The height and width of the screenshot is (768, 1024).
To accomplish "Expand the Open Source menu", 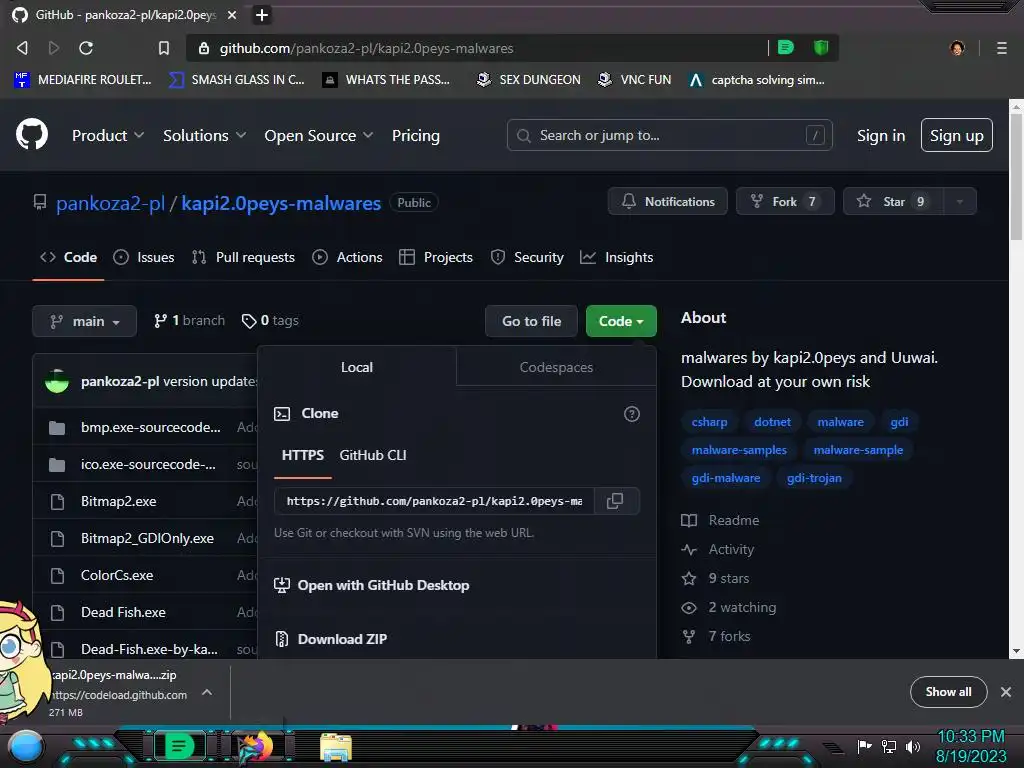I will [x=319, y=135].
